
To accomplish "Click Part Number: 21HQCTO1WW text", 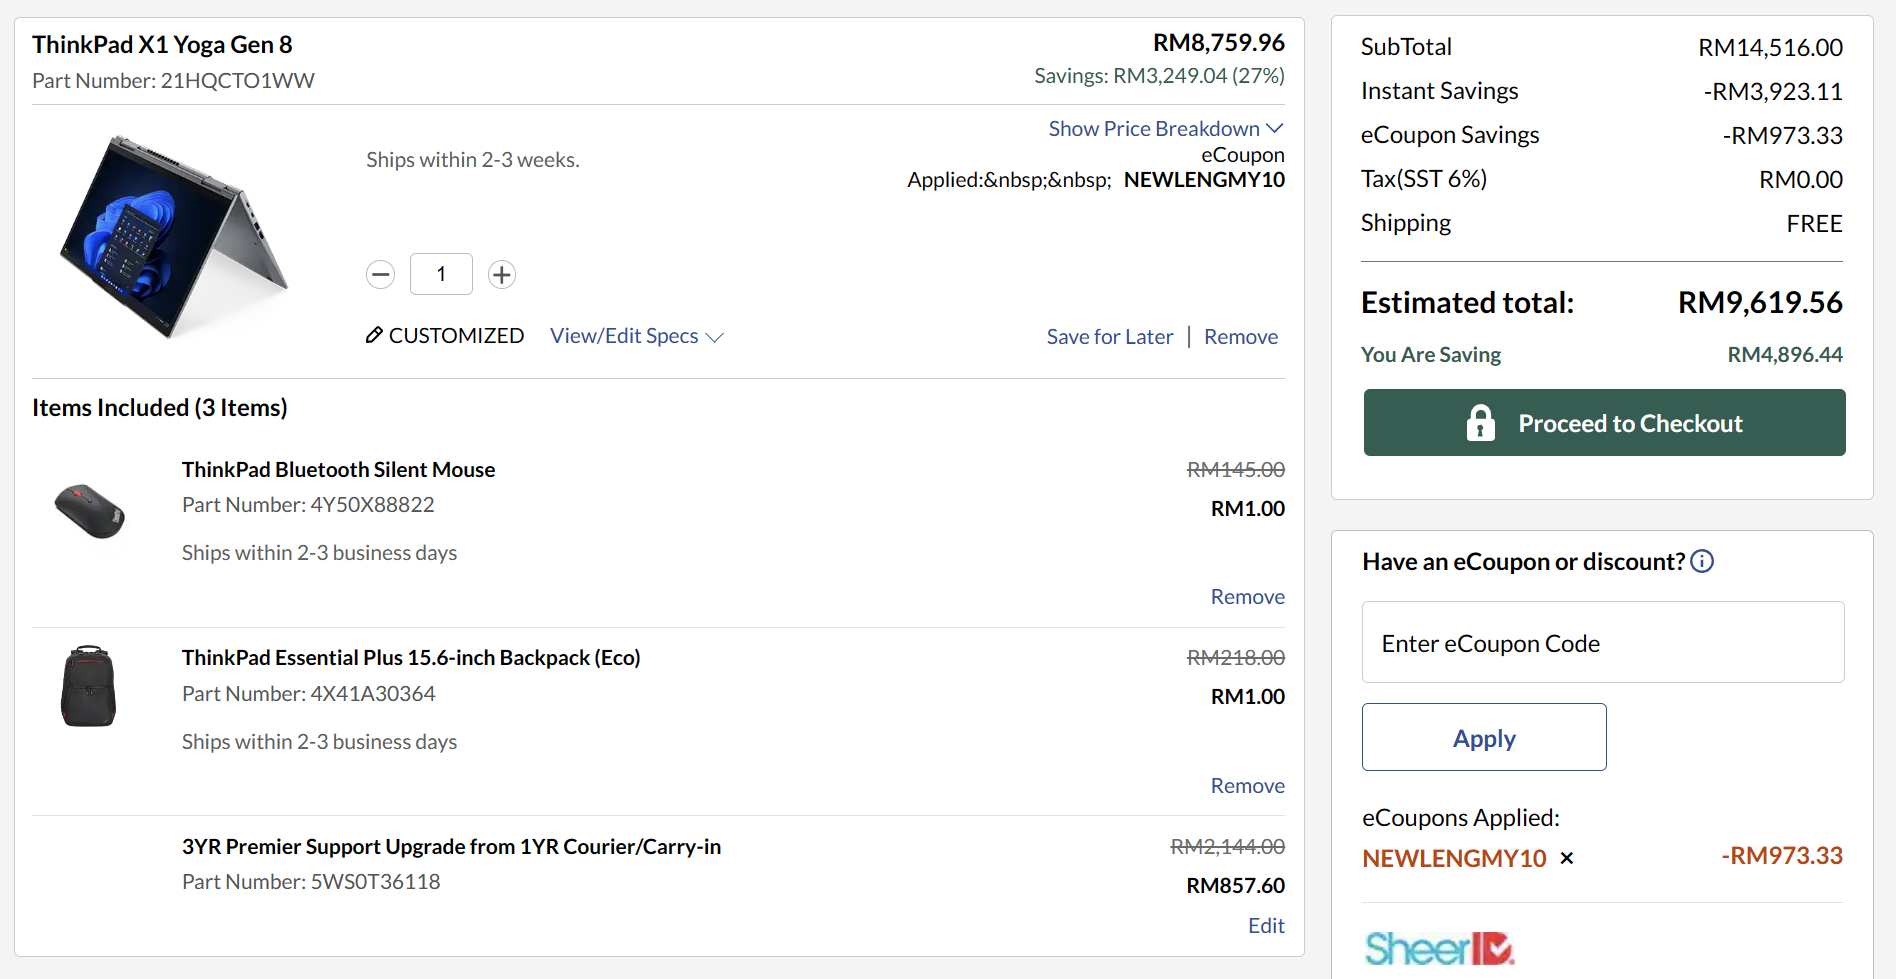I will 173,81.
